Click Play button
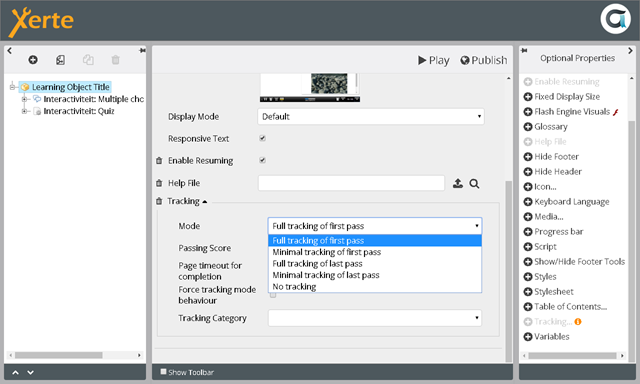The height and width of the screenshot is (384, 640). tap(433, 60)
